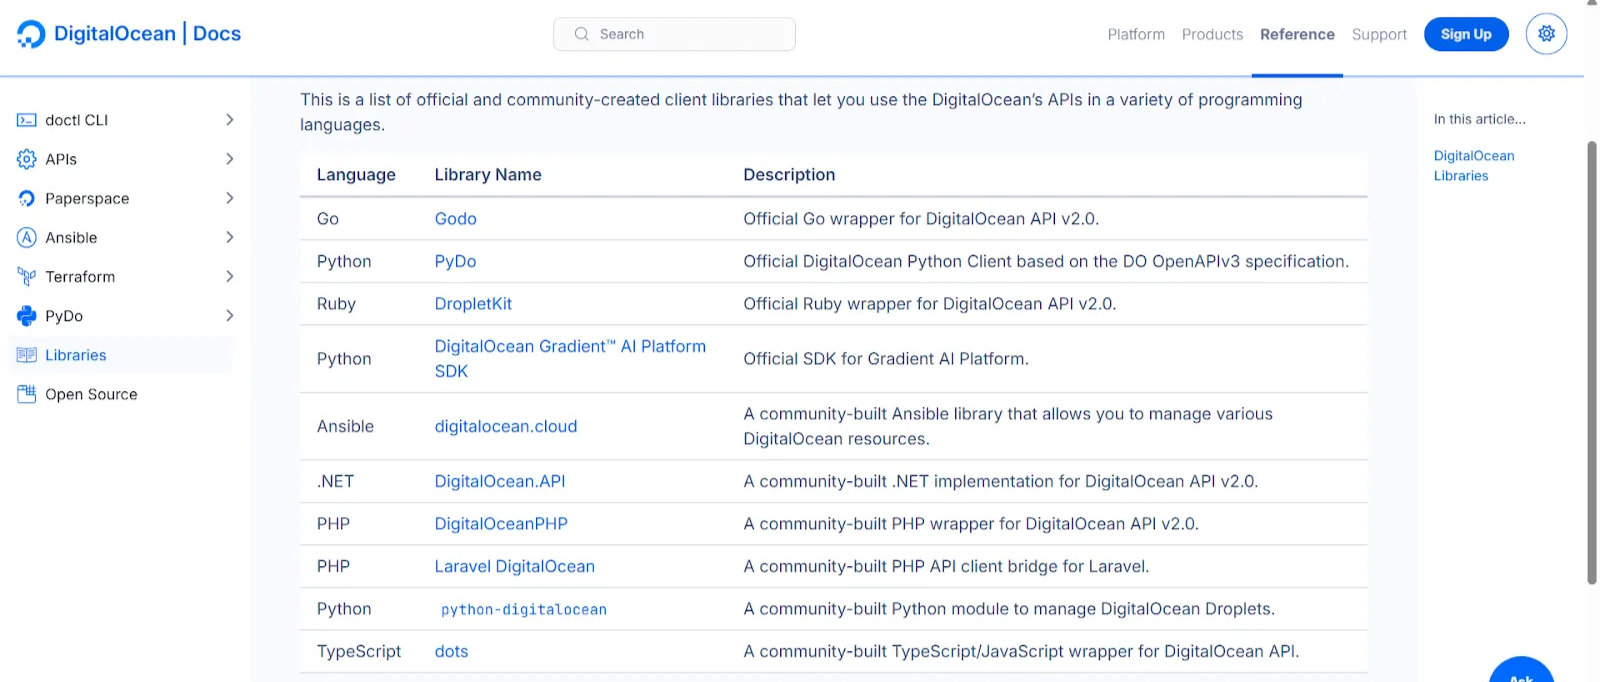
Task: Open the DigitalOcean.API .NET link
Action: click(500, 481)
